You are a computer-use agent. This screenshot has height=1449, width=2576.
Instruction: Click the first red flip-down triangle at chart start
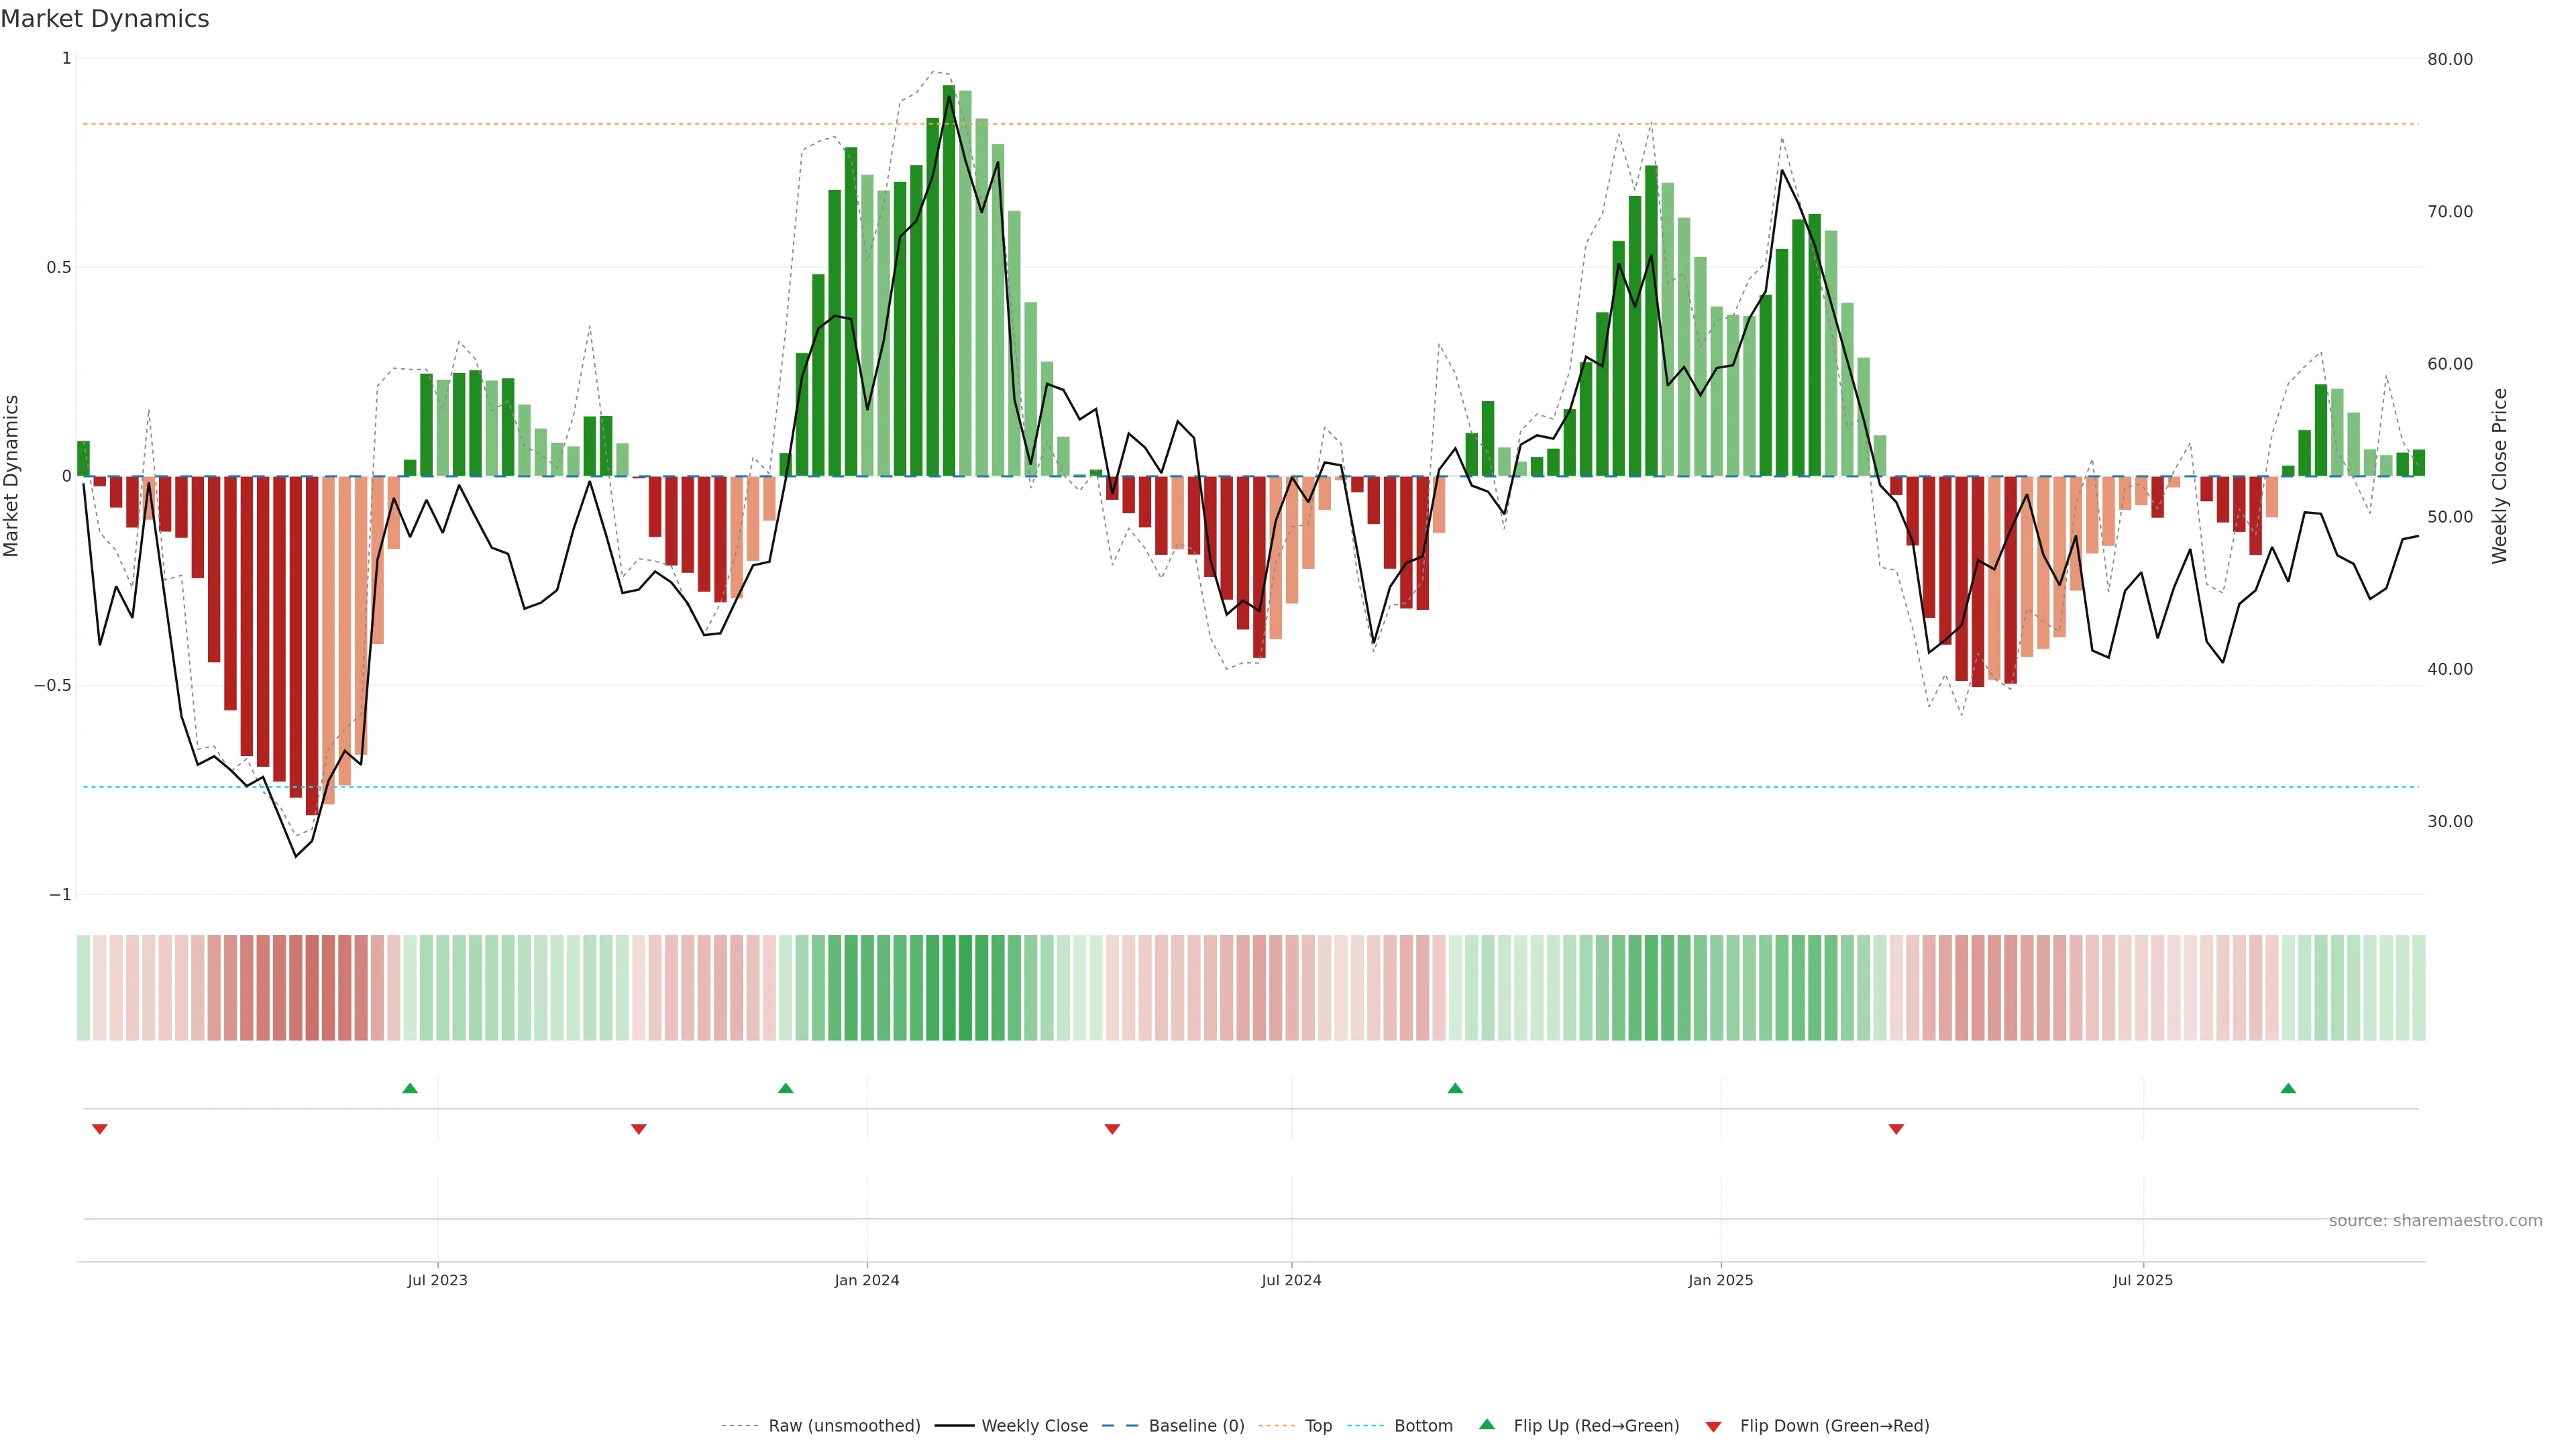pyautogui.click(x=99, y=1129)
